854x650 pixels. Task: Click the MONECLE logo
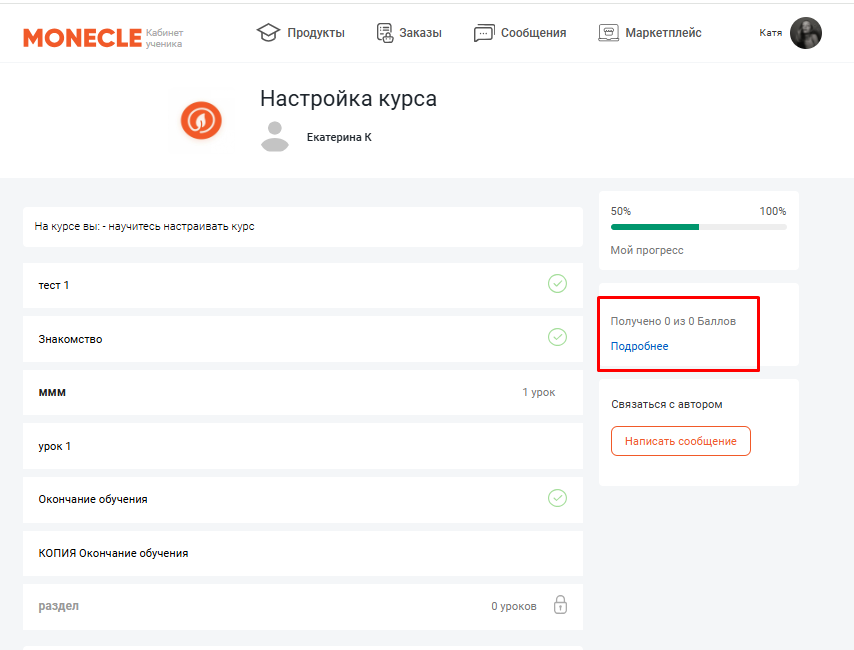point(82,38)
